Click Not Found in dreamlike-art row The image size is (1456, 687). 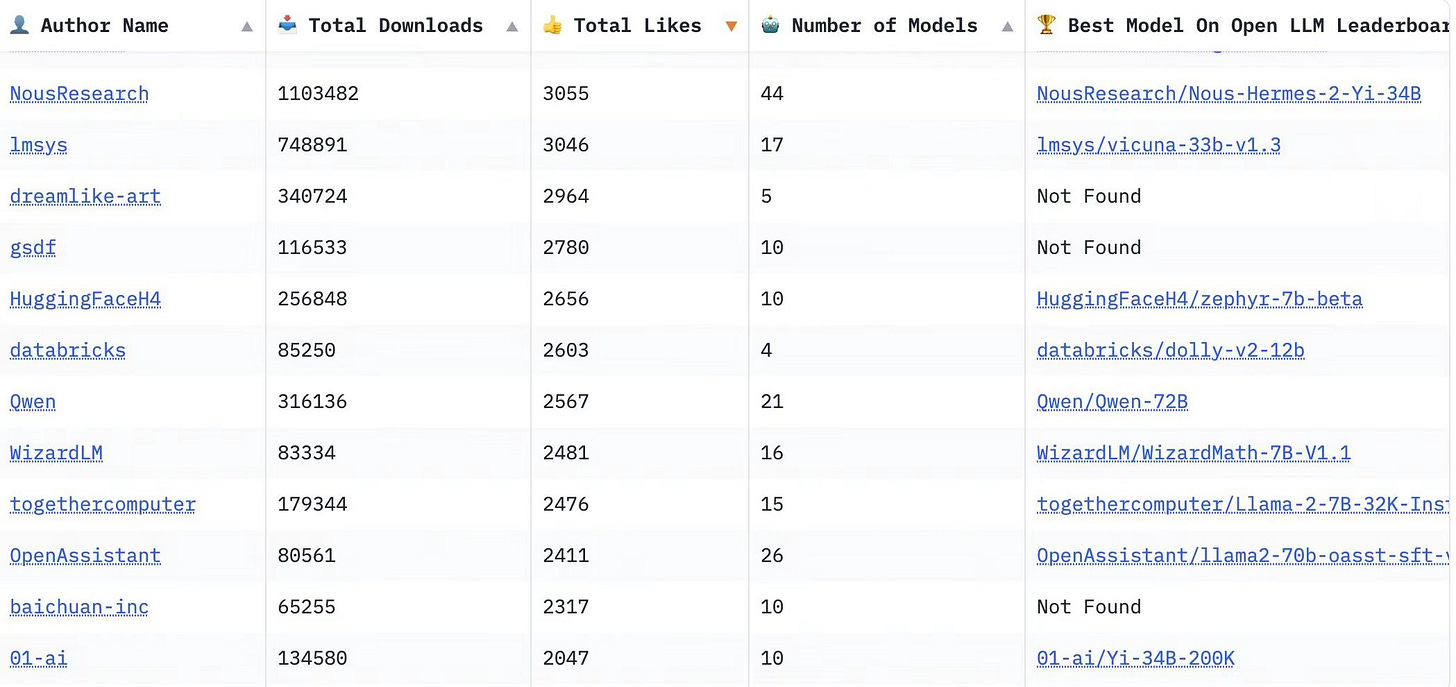1089,196
